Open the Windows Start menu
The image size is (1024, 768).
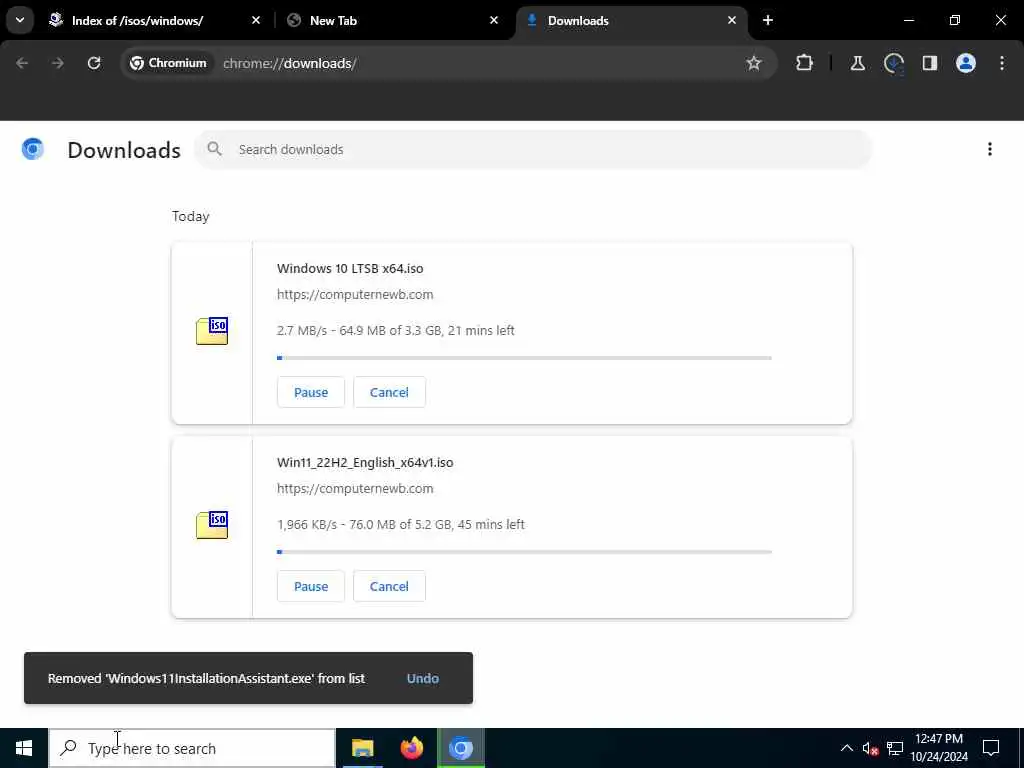click(x=24, y=748)
